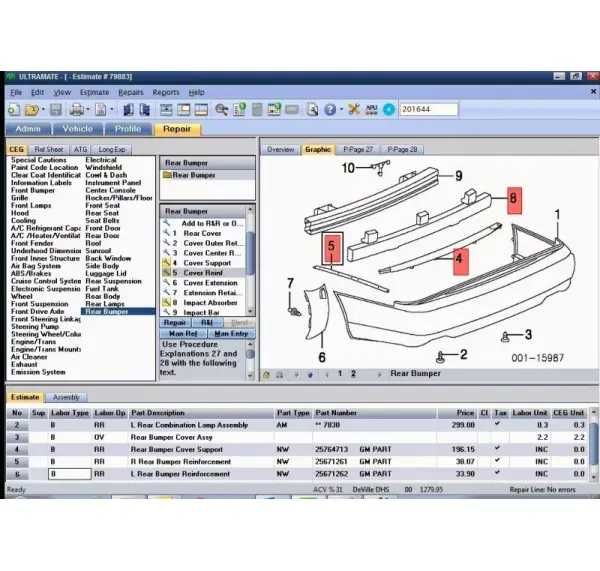Click the Rear Bumper folder icon
600x571 pixels.
tap(167, 175)
